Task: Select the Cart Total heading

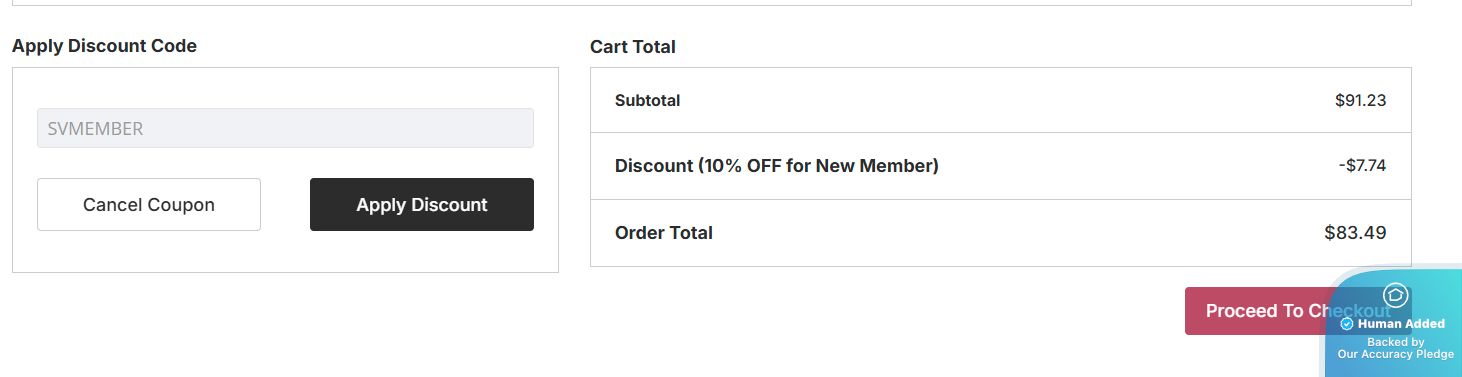Action: tap(633, 47)
